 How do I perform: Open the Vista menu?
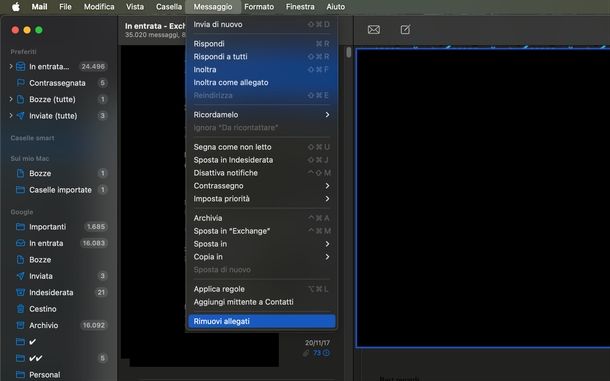pyautogui.click(x=135, y=7)
